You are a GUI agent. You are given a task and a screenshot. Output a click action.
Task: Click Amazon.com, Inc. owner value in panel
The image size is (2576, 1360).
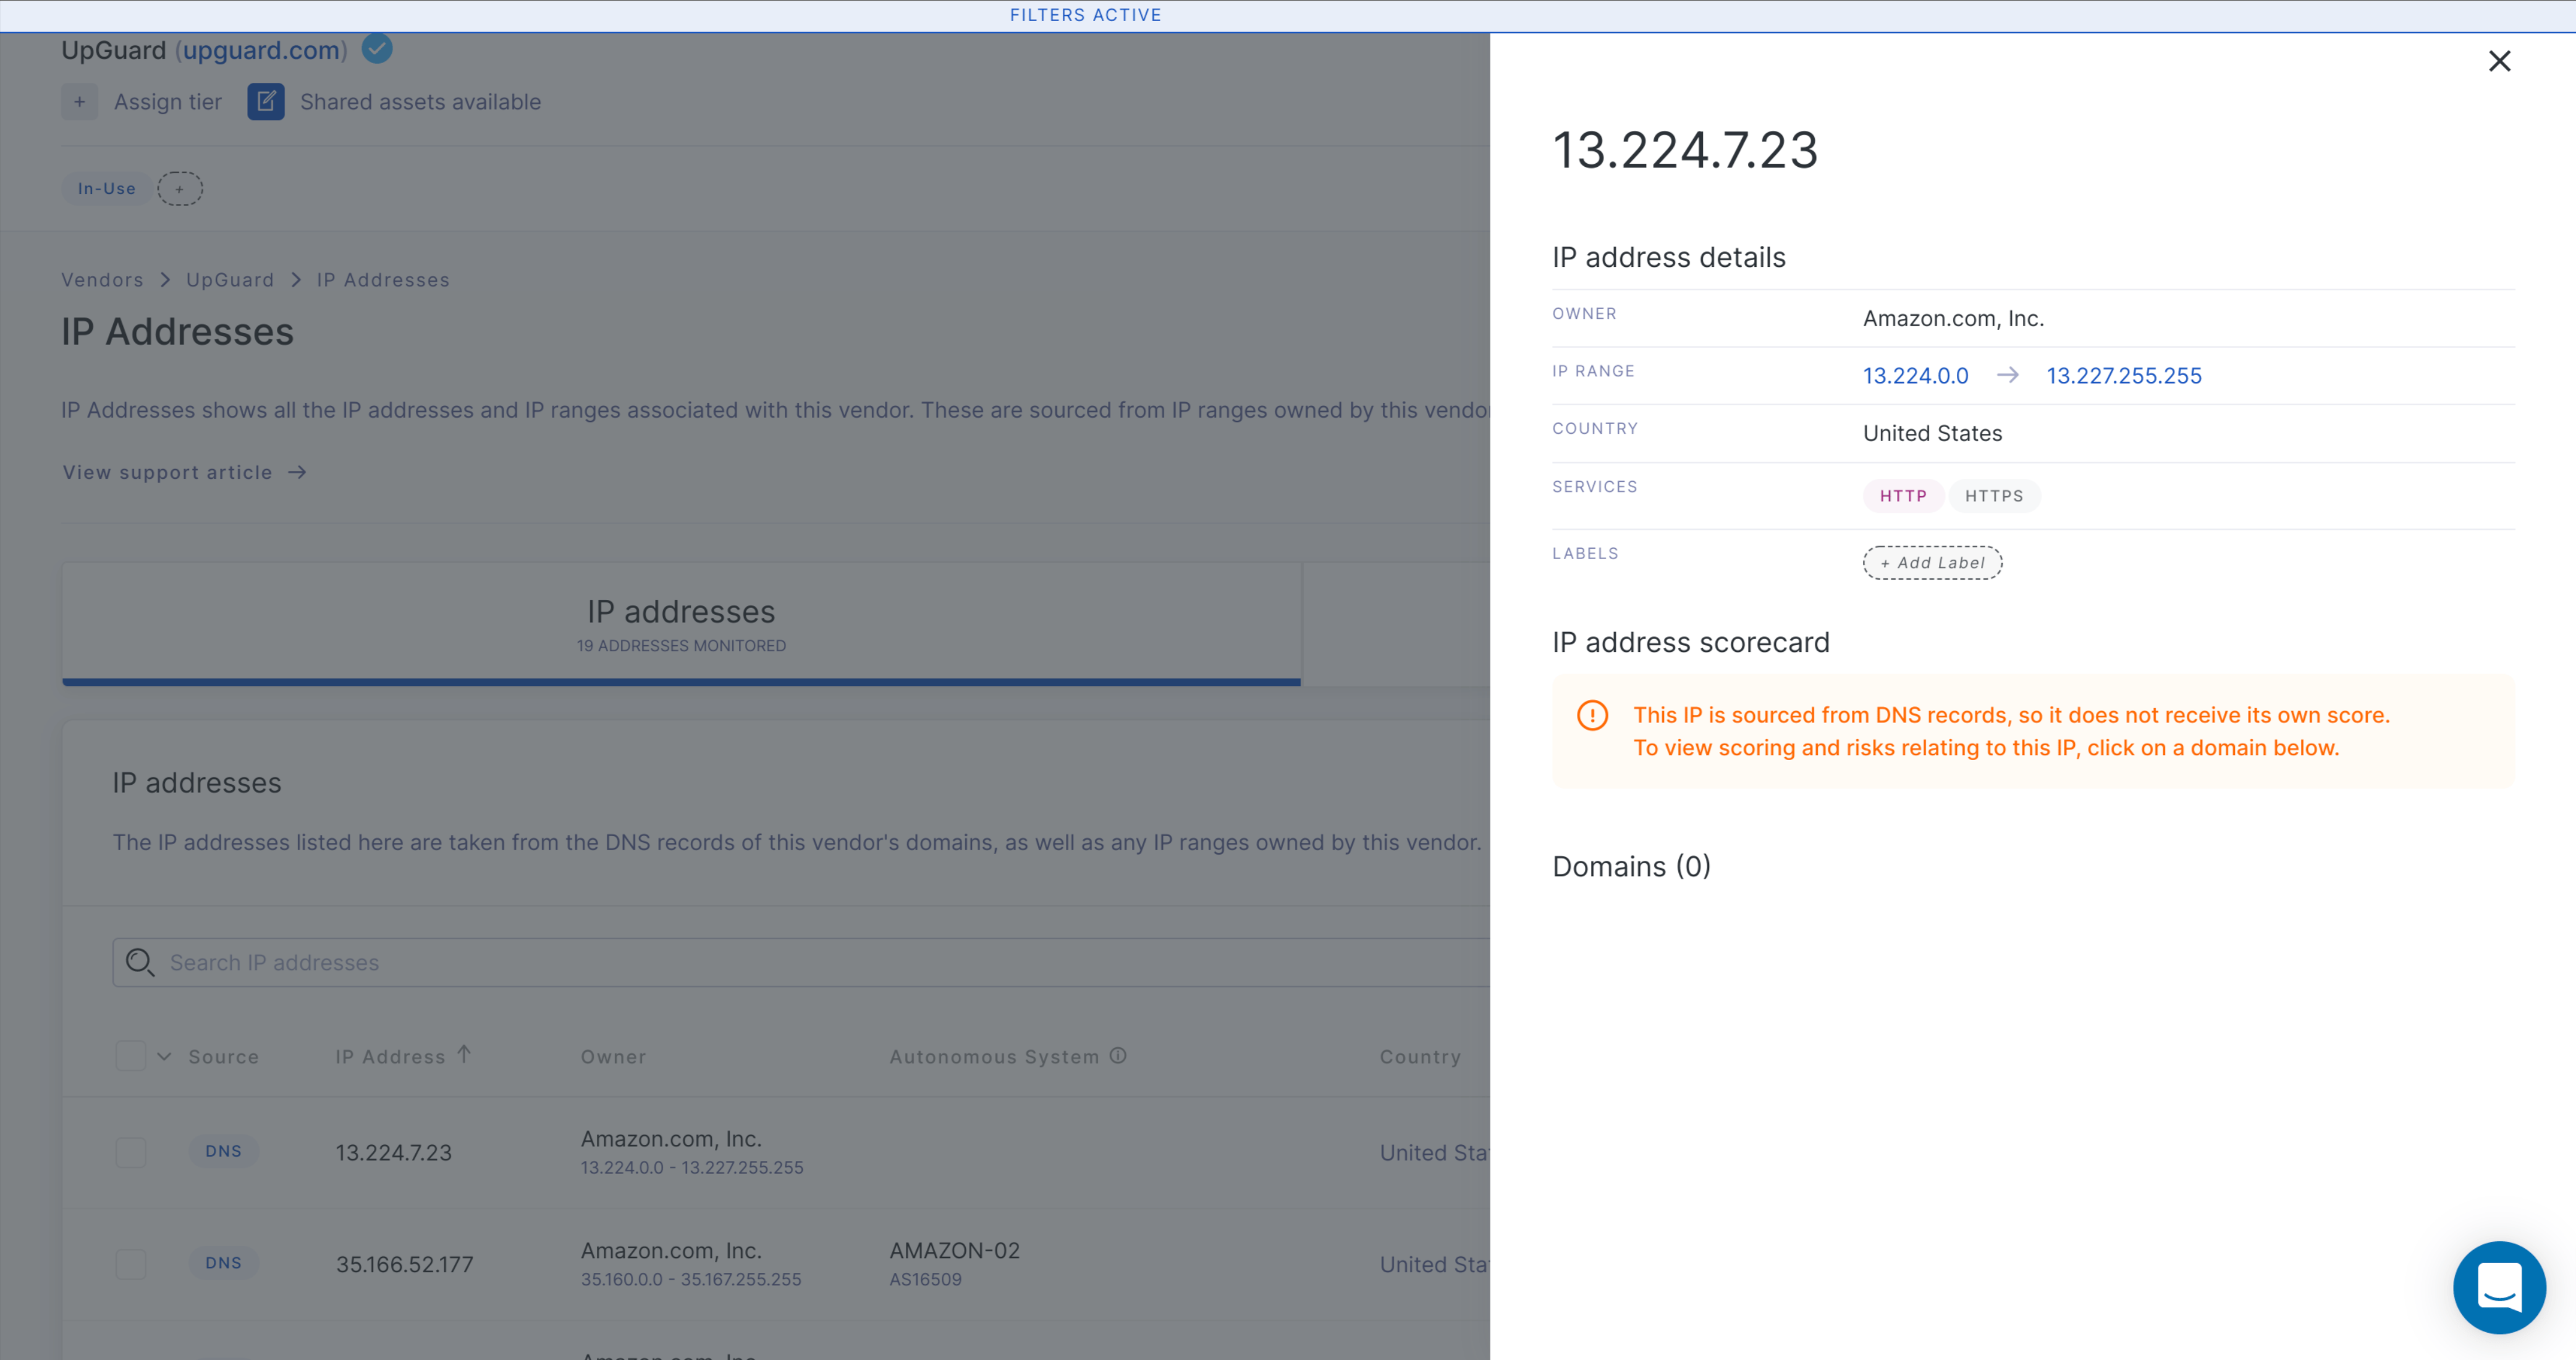tap(1953, 318)
